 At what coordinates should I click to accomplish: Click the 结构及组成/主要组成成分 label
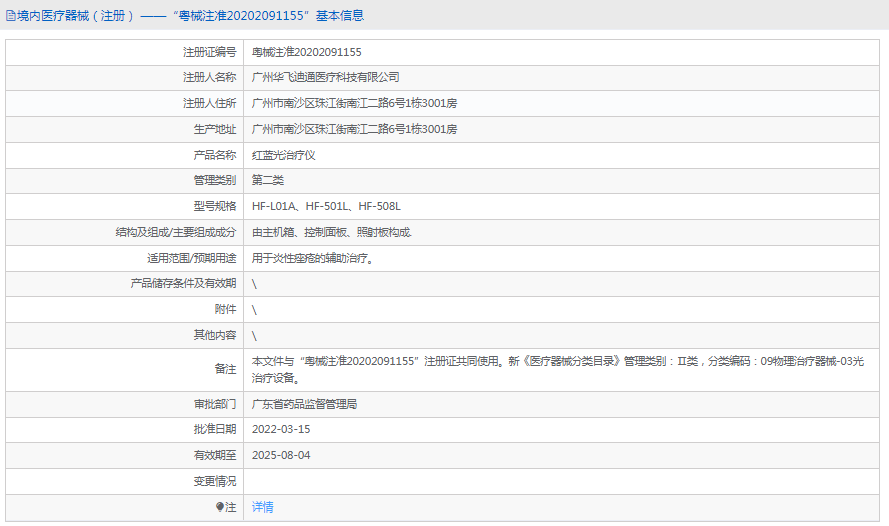[176, 232]
